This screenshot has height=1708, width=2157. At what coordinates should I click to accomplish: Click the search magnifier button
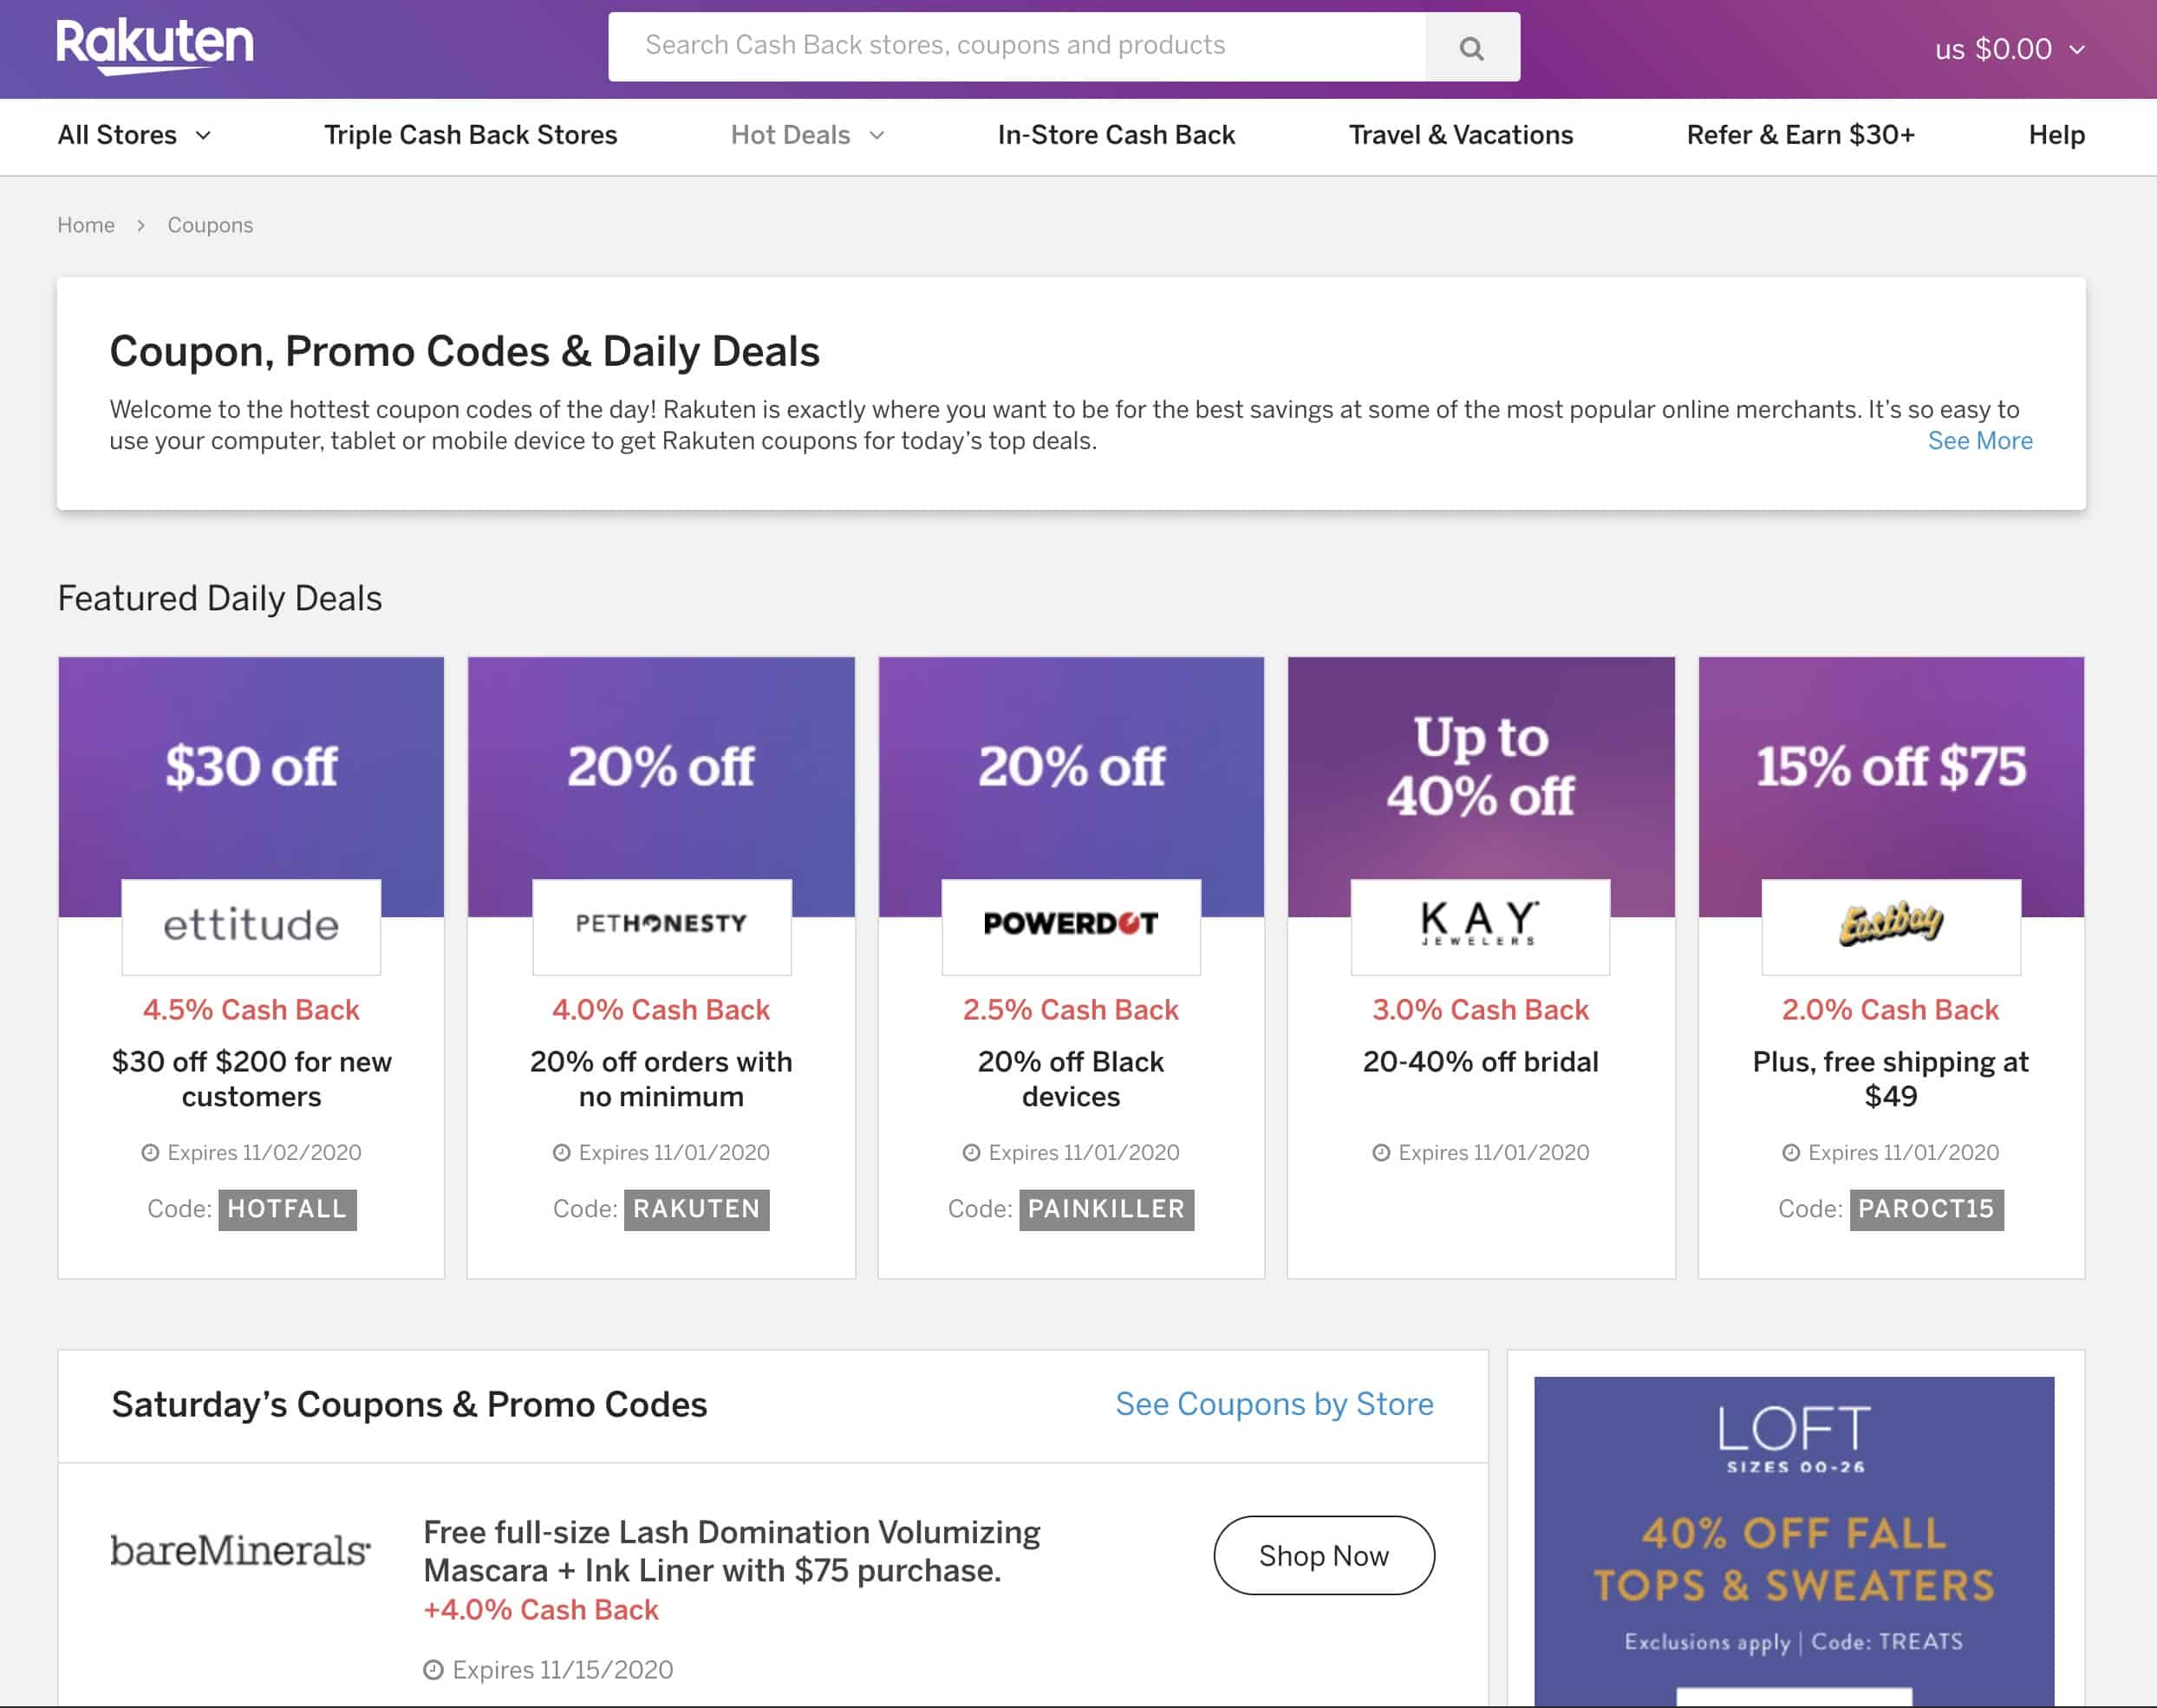point(1471,47)
